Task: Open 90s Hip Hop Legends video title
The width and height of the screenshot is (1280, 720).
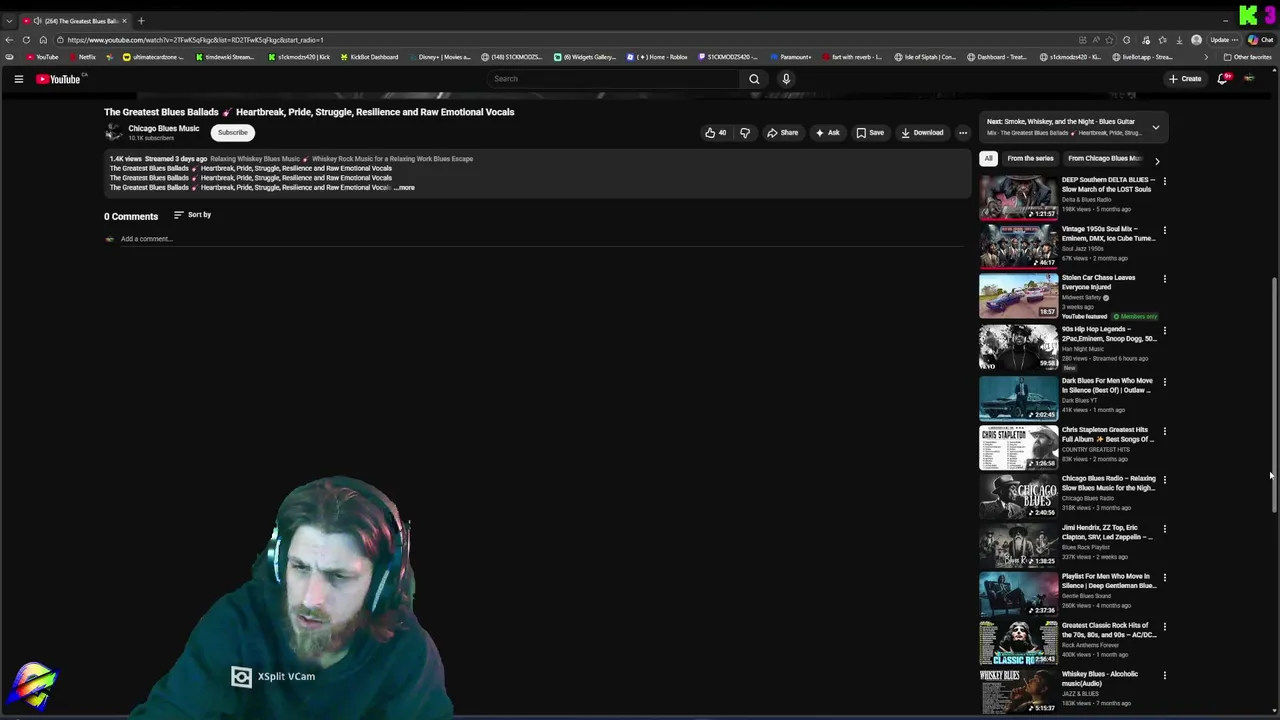Action: pyautogui.click(x=1108, y=334)
